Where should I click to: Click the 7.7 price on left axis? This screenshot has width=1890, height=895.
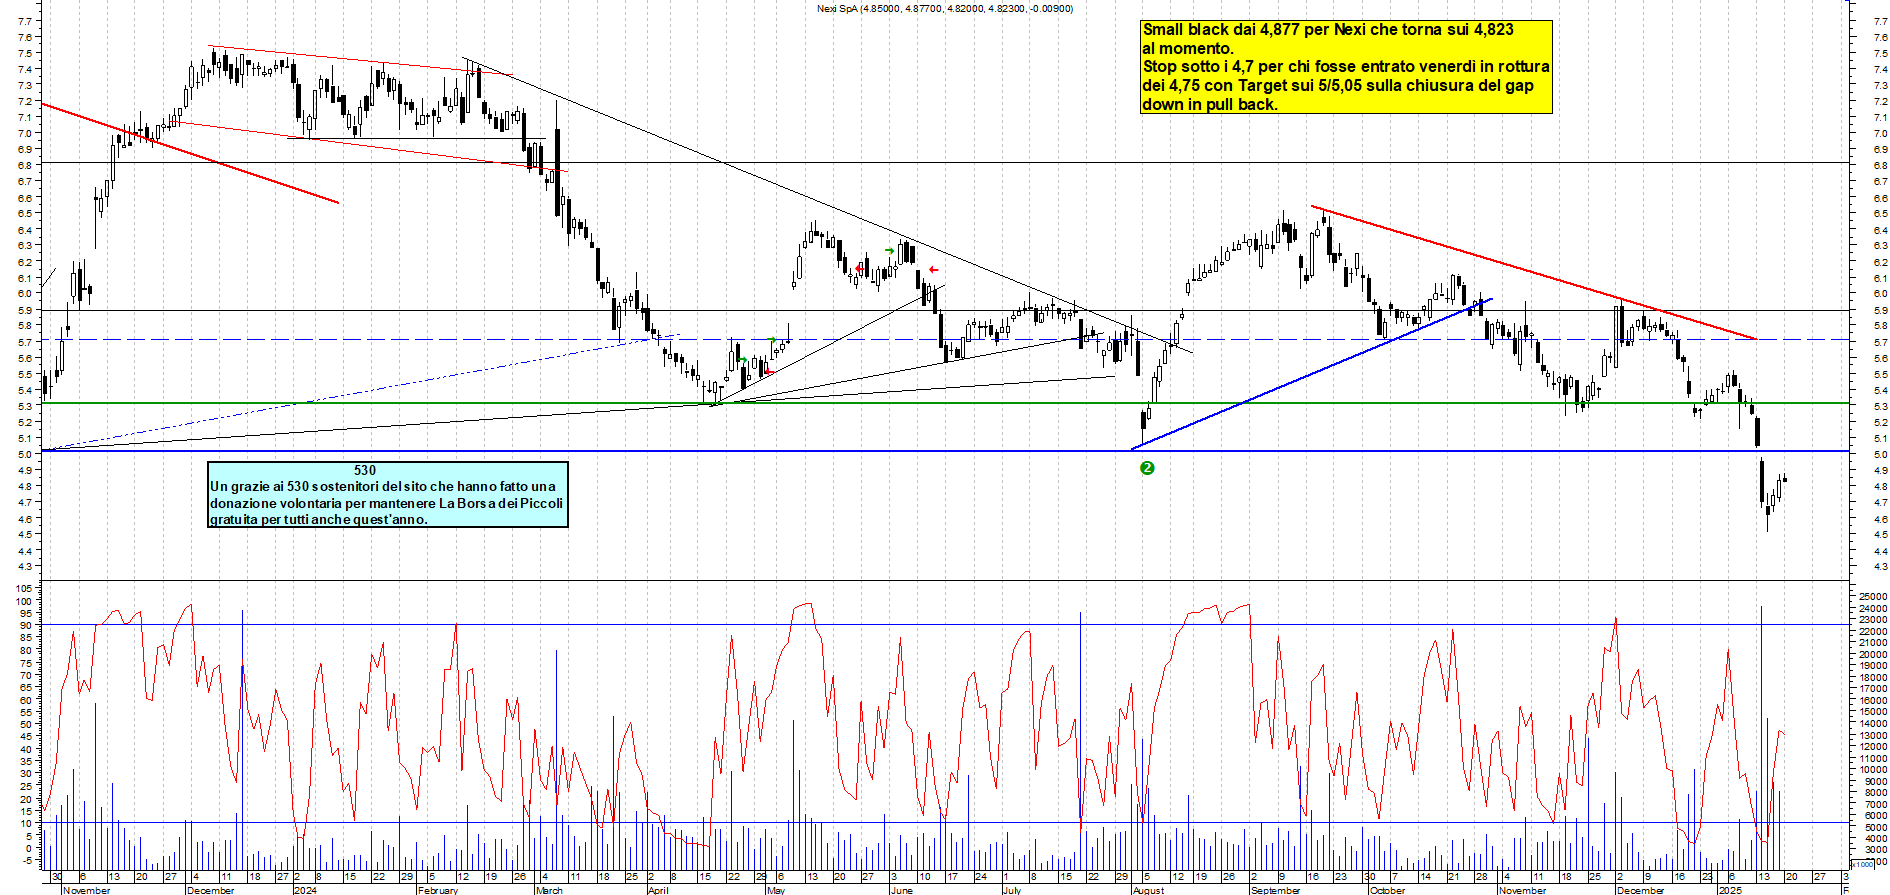24,21
